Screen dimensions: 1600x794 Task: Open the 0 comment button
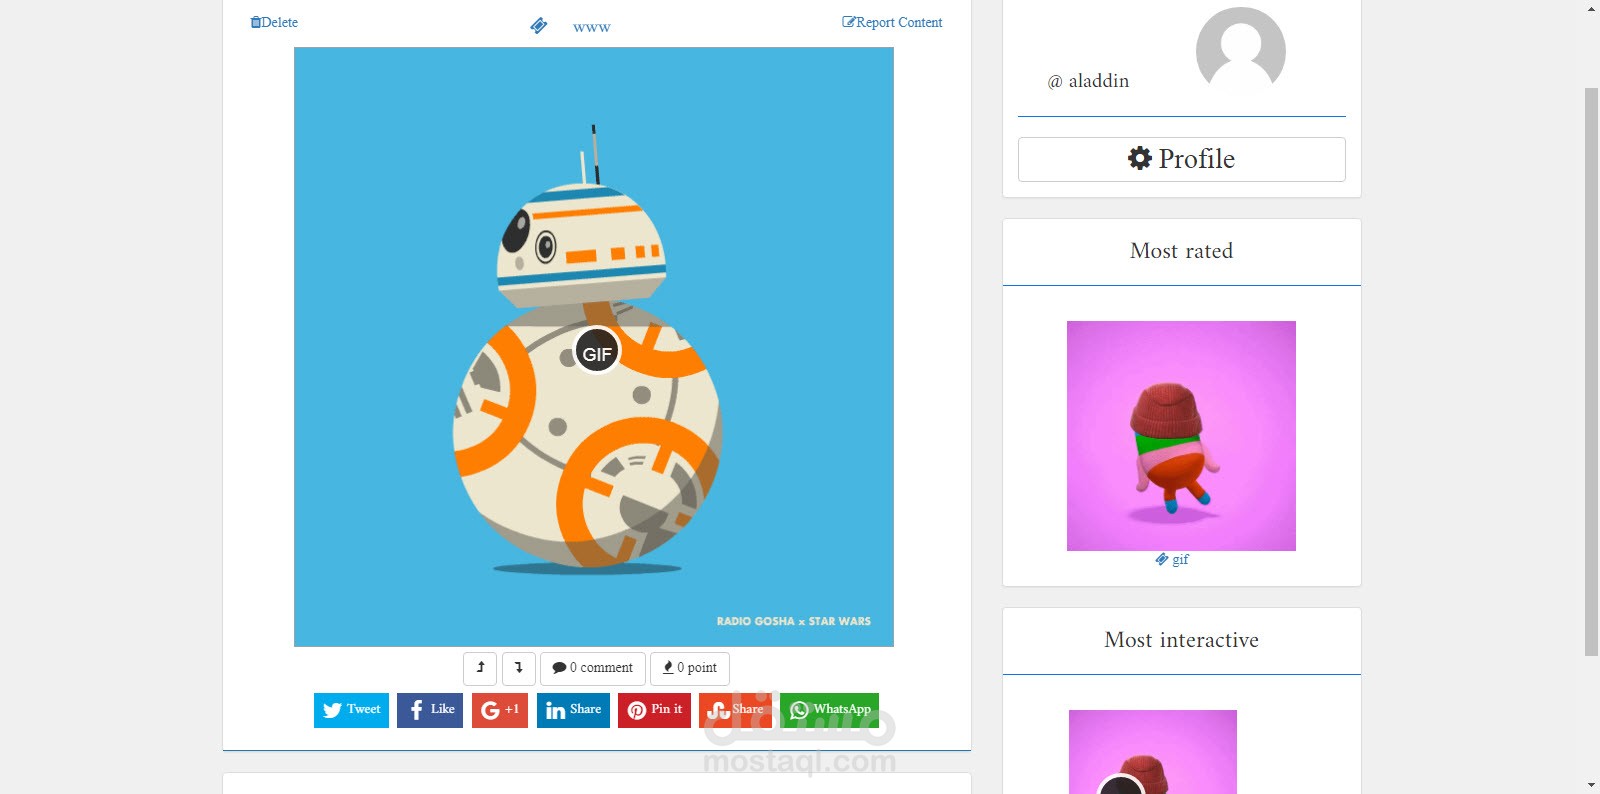pos(593,668)
